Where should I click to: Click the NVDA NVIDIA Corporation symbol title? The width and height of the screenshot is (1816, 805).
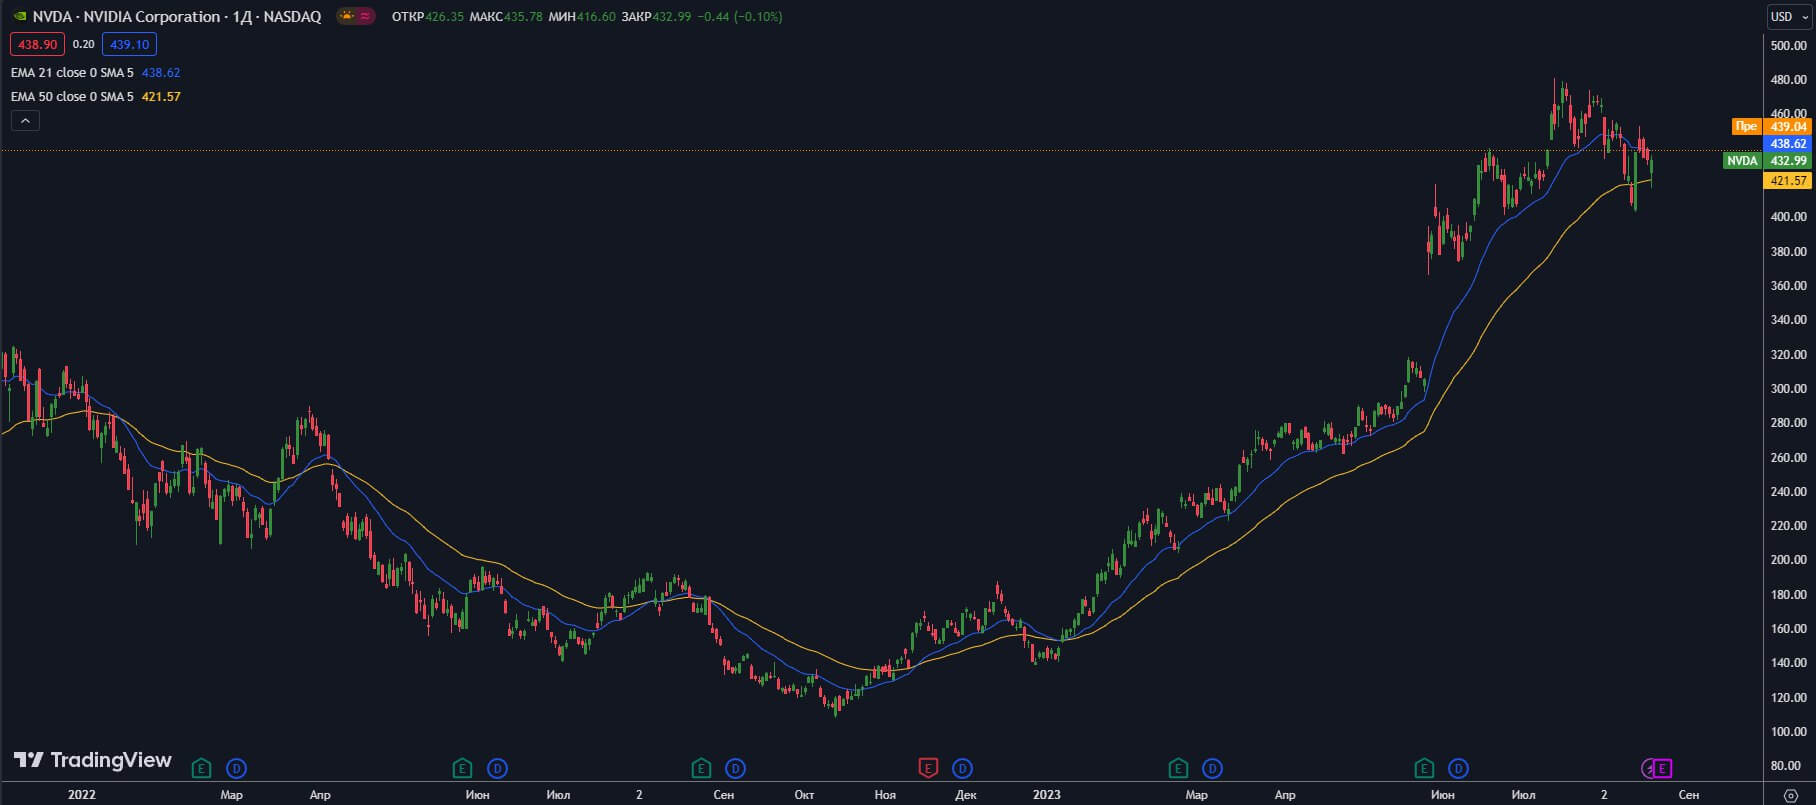(176, 16)
